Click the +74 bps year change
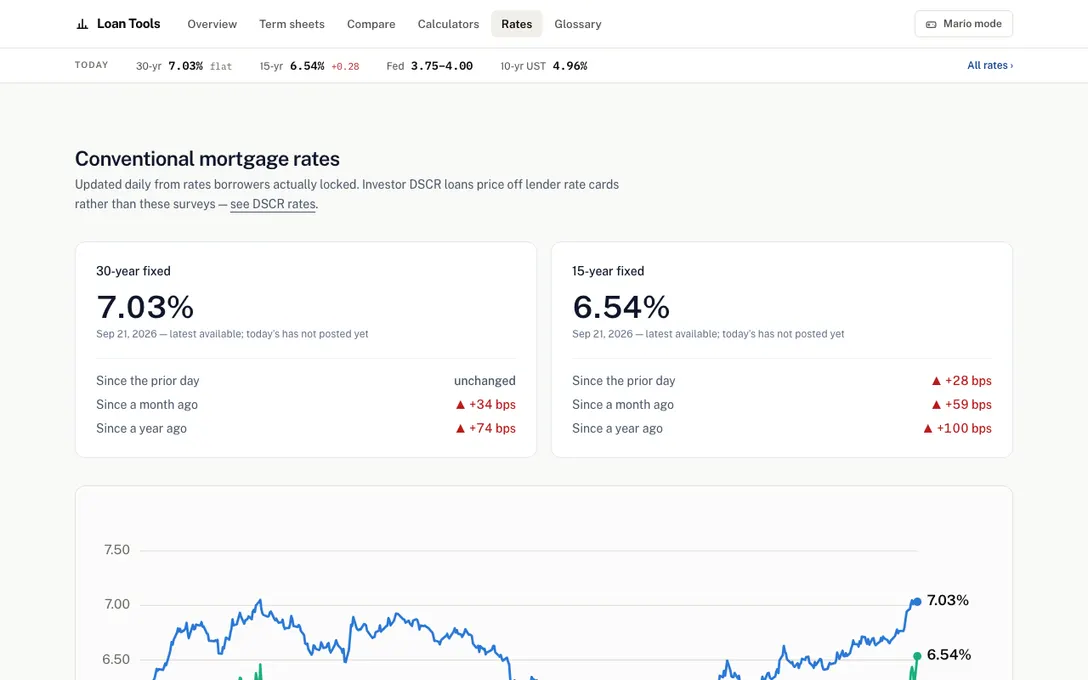 click(492, 428)
